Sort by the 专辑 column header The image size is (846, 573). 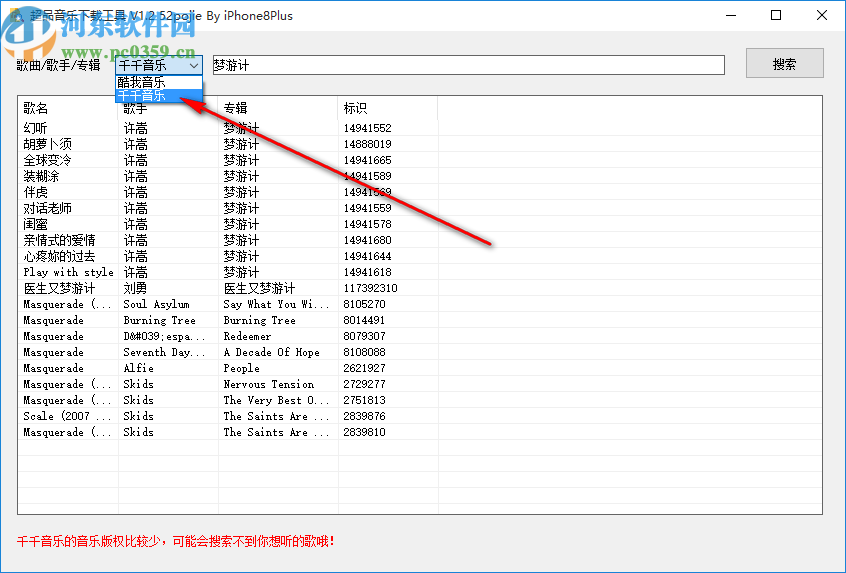tap(235, 108)
